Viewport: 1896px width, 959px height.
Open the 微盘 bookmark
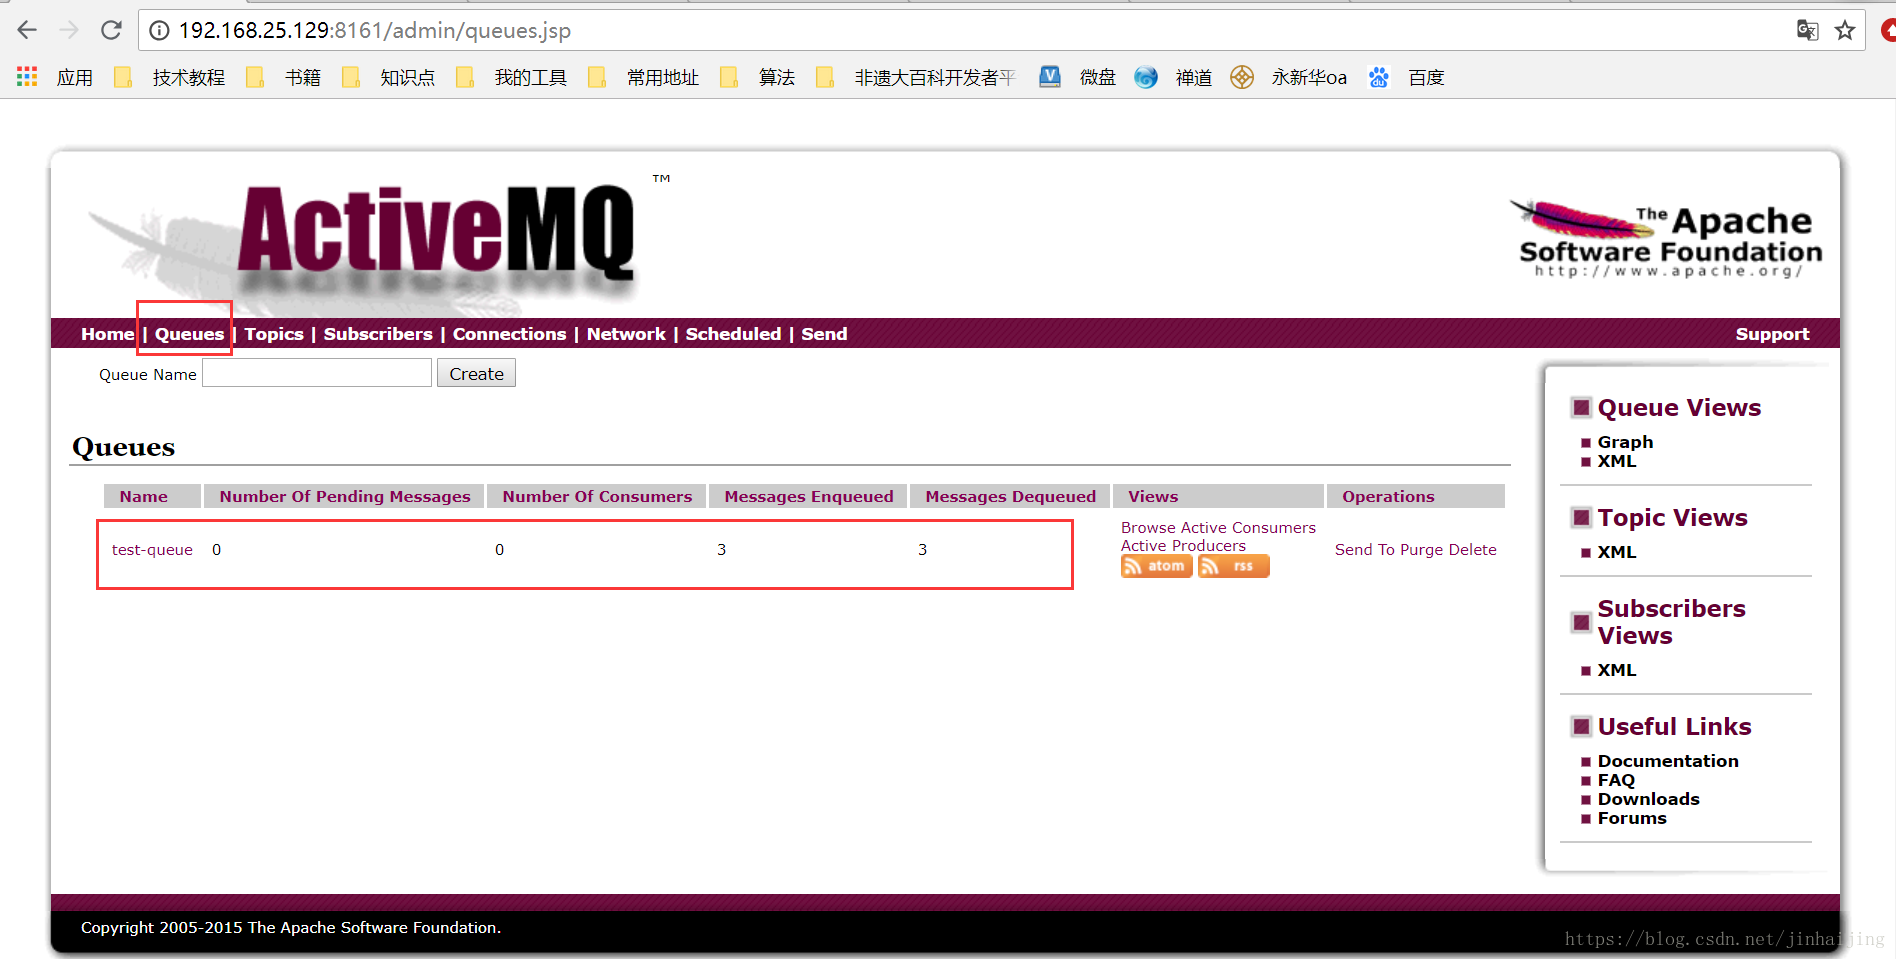click(1077, 77)
